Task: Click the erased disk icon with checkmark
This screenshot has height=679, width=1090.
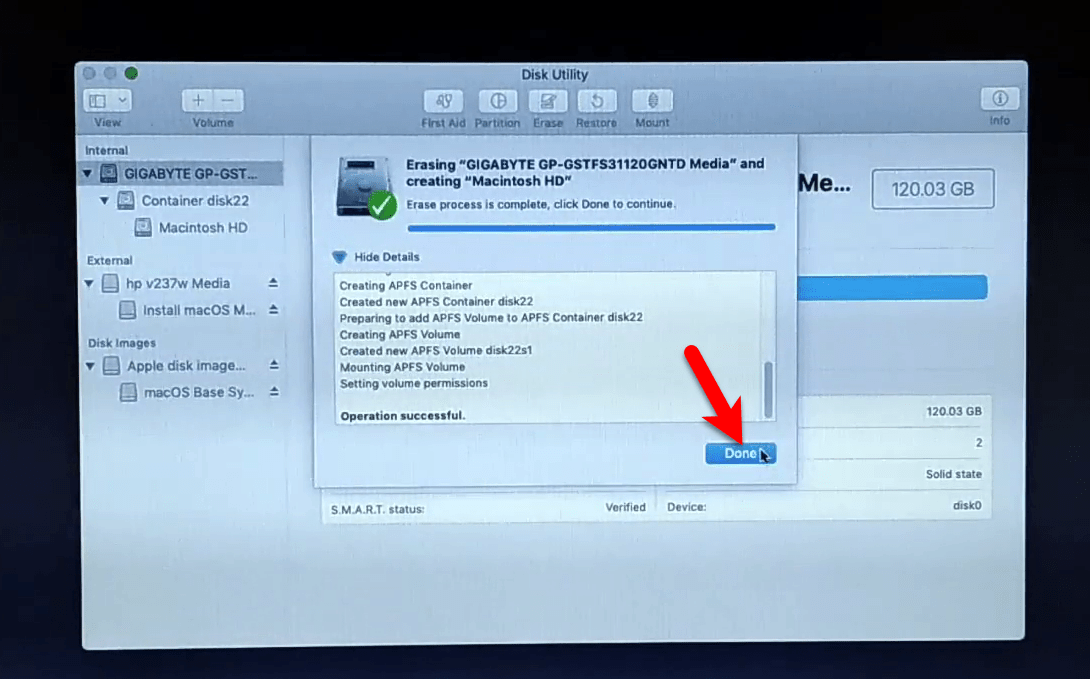Action: click(x=366, y=188)
